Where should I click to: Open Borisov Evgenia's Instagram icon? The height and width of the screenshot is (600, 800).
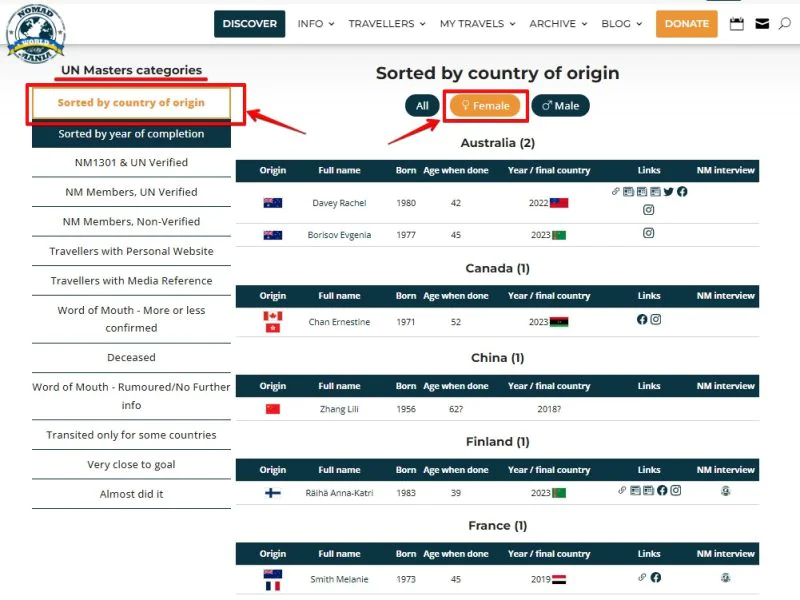[648, 233]
